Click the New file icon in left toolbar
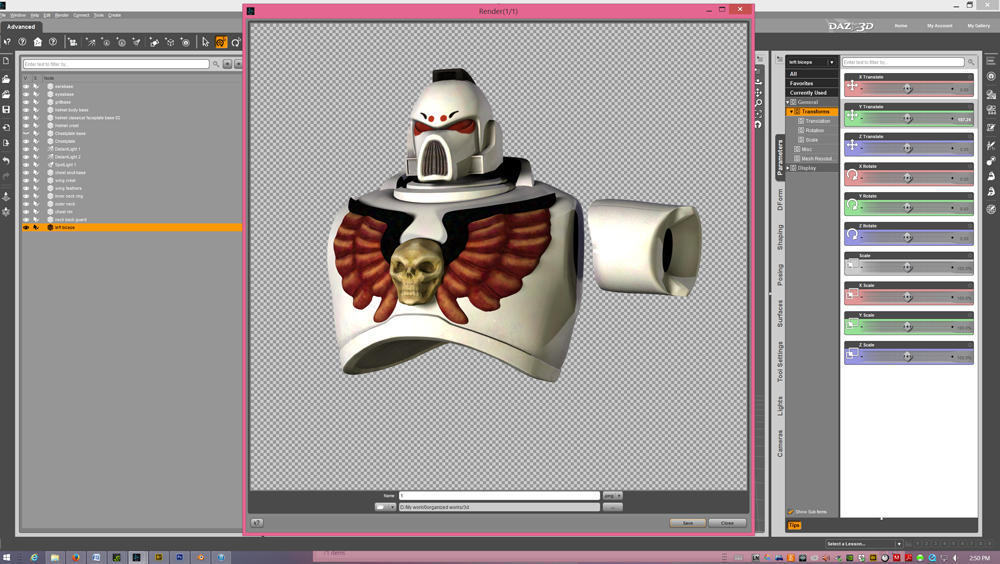The image size is (1000, 564). pos(6,62)
